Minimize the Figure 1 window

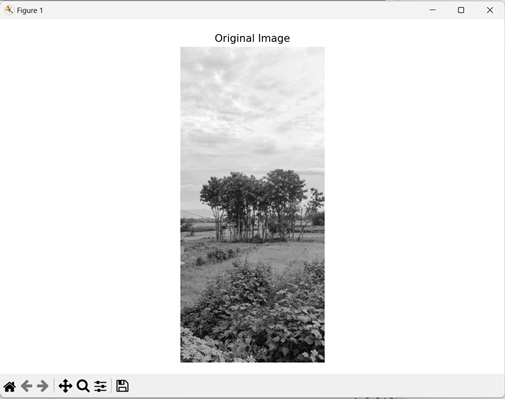433,10
